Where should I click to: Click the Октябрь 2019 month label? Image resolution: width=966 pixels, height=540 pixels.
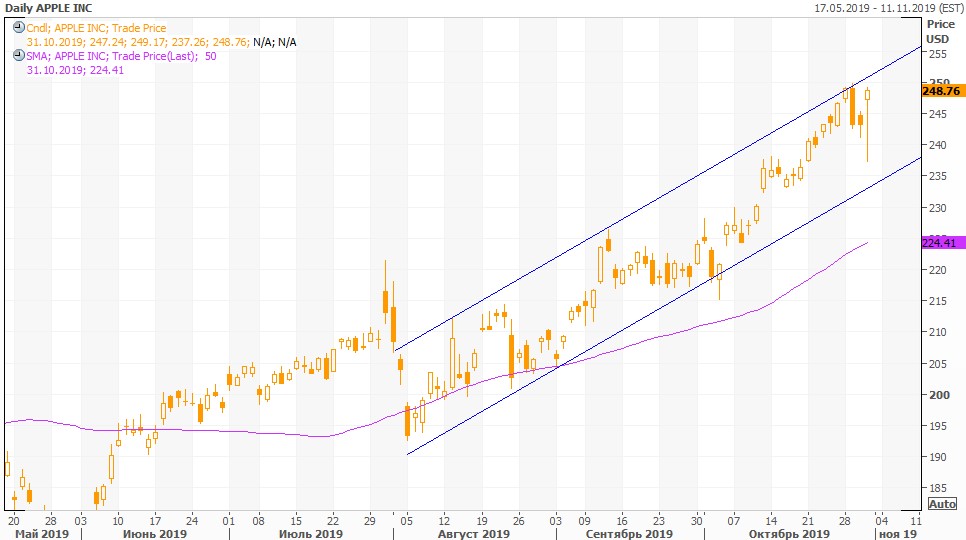point(791,534)
